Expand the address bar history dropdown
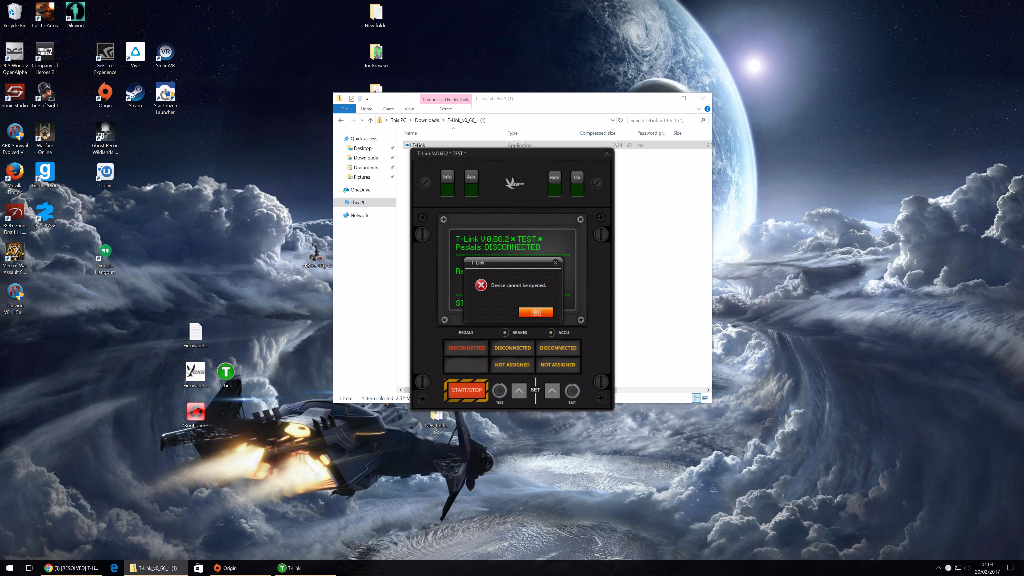1024x576 pixels. (611, 120)
